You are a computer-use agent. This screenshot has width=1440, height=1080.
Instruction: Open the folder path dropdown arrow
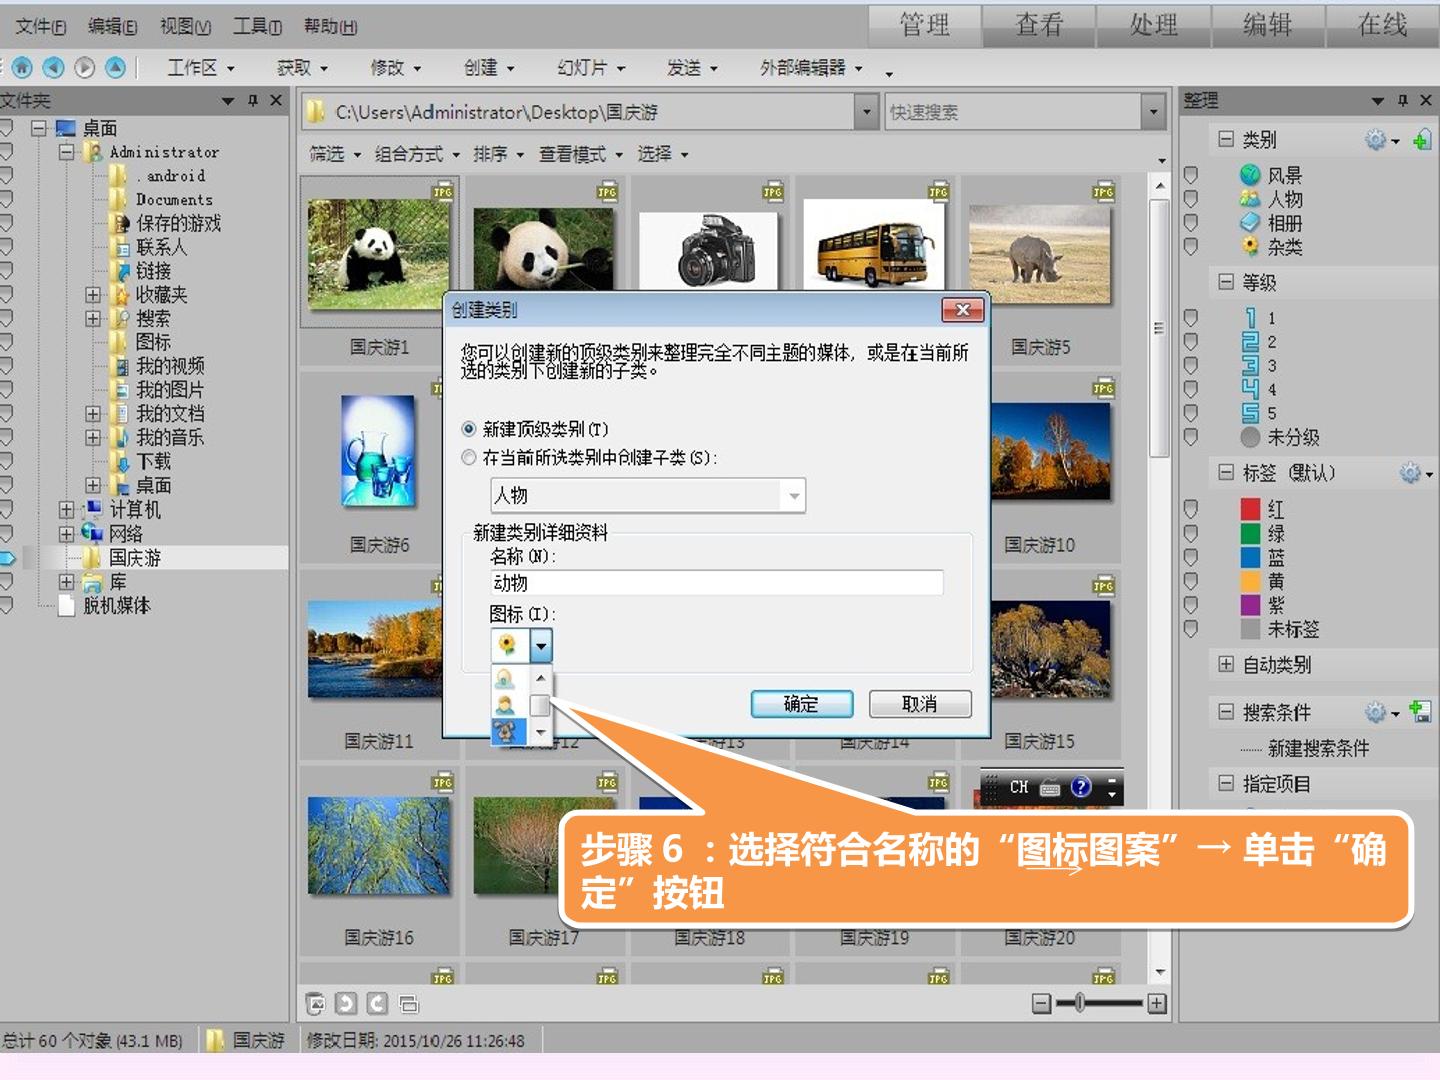pos(867,112)
